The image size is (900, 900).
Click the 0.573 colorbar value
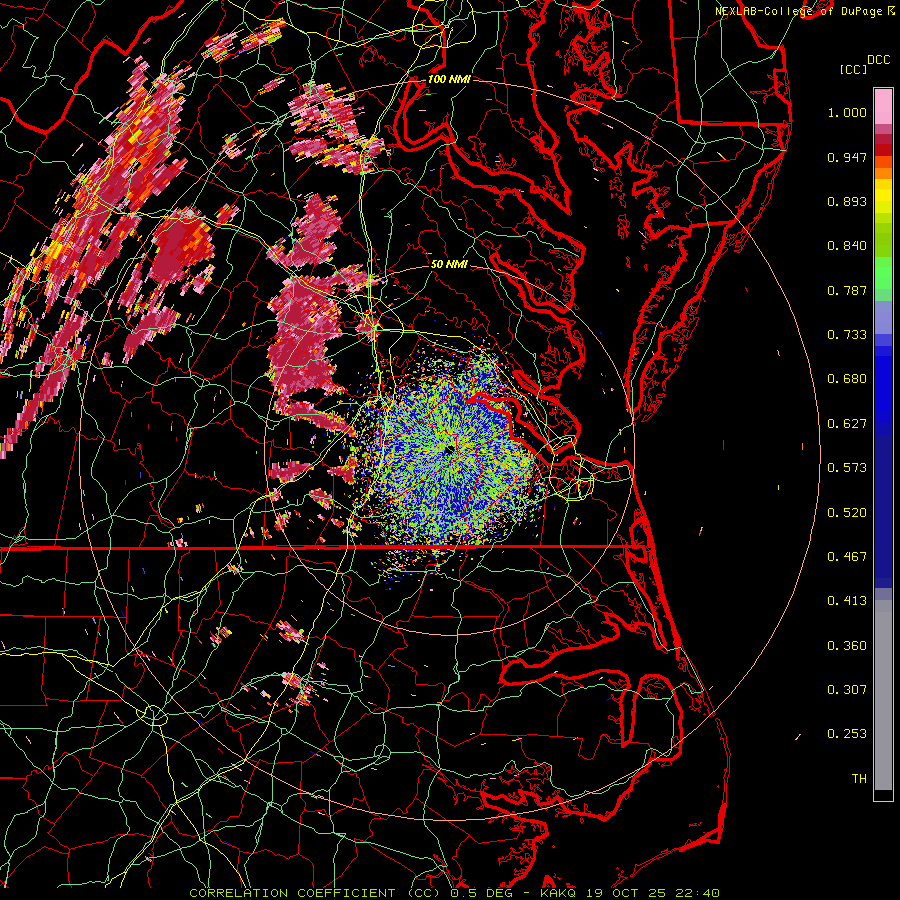point(847,468)
